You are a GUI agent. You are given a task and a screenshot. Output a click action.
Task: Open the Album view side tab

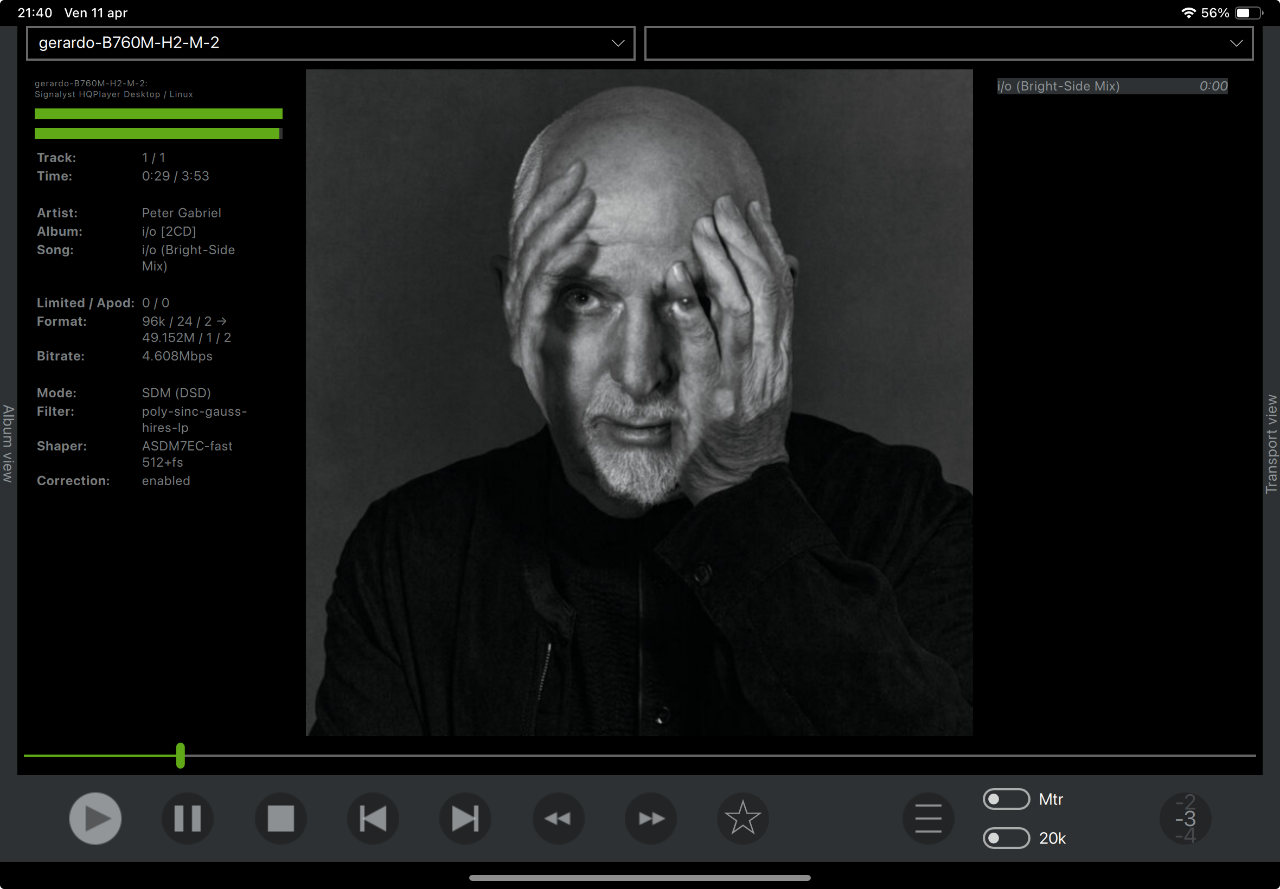click(x=8, y=444)
